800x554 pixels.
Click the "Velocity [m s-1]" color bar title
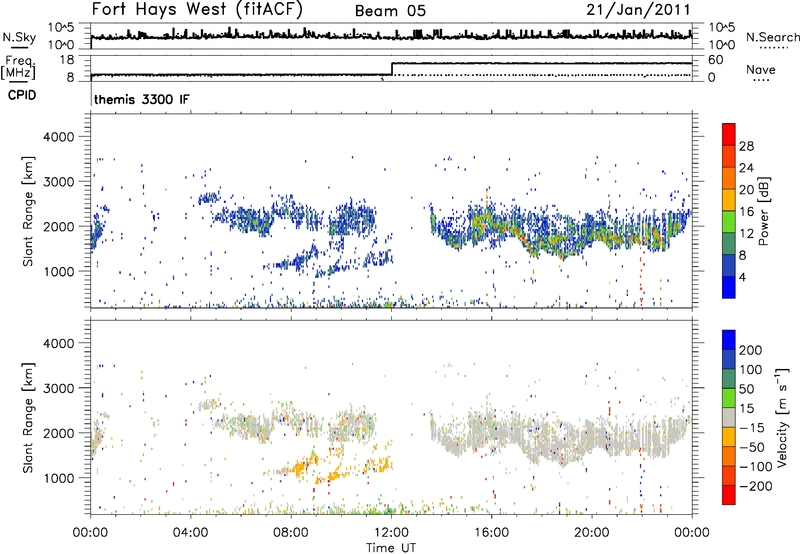[x=782, y=418]
